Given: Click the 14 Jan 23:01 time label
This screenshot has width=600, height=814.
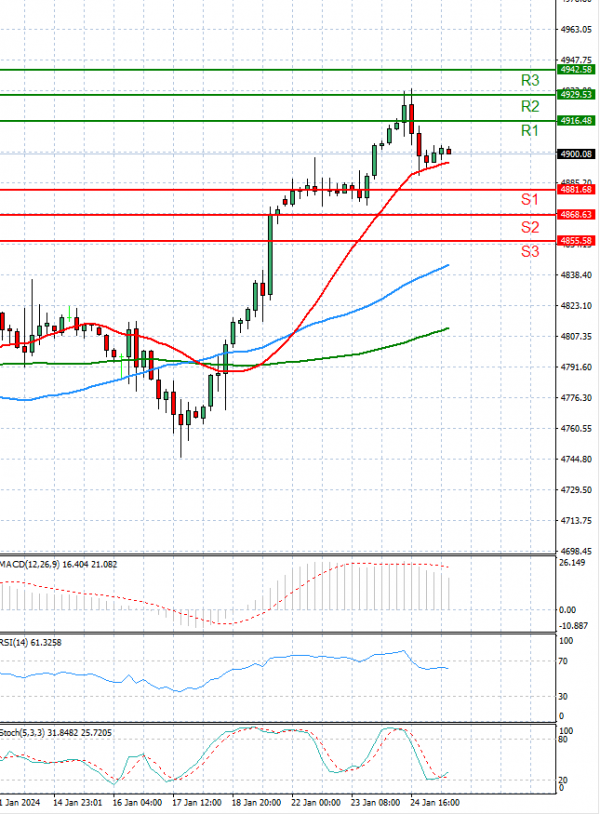Looking at the screenshot, I should point(78,803).
